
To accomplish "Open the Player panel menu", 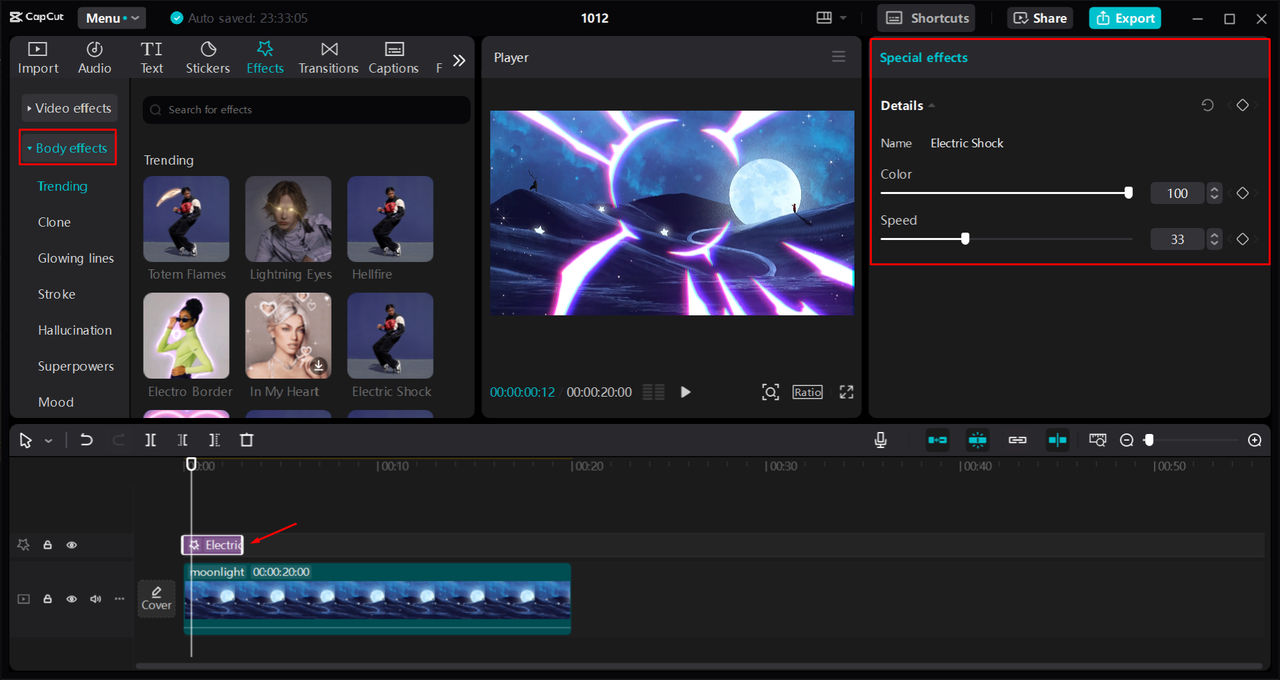I will (839, 57).
